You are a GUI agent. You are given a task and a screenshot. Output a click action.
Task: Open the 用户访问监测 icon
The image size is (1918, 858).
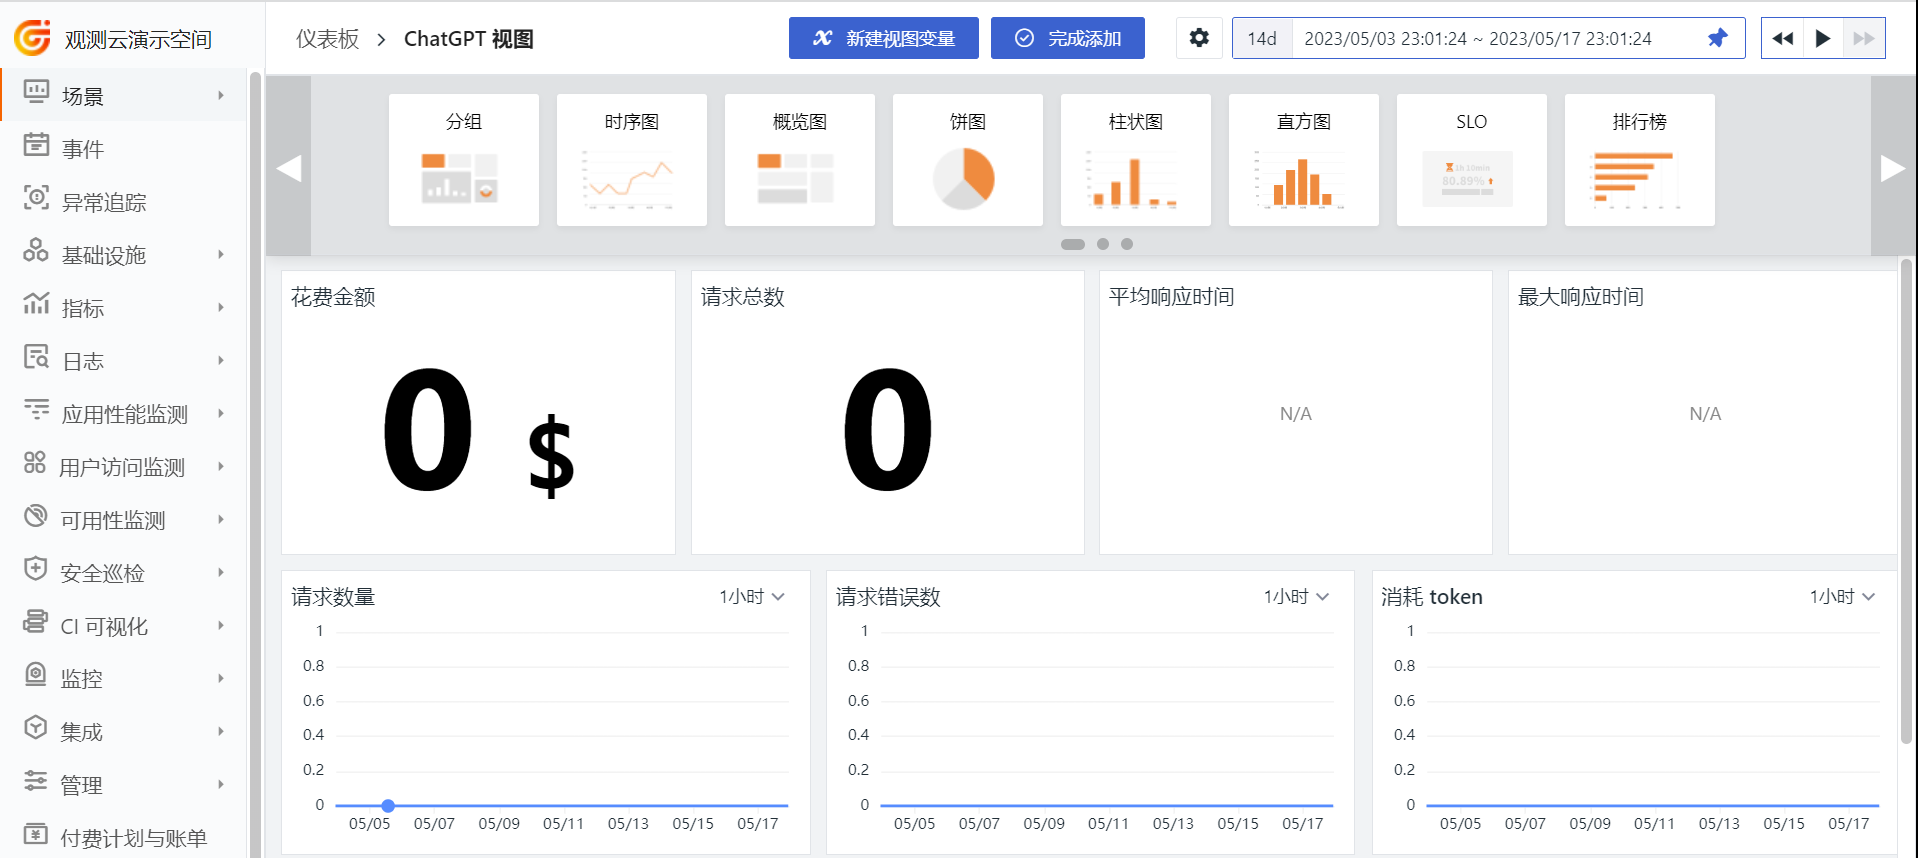pyautogui.click(x=35, y=464)
